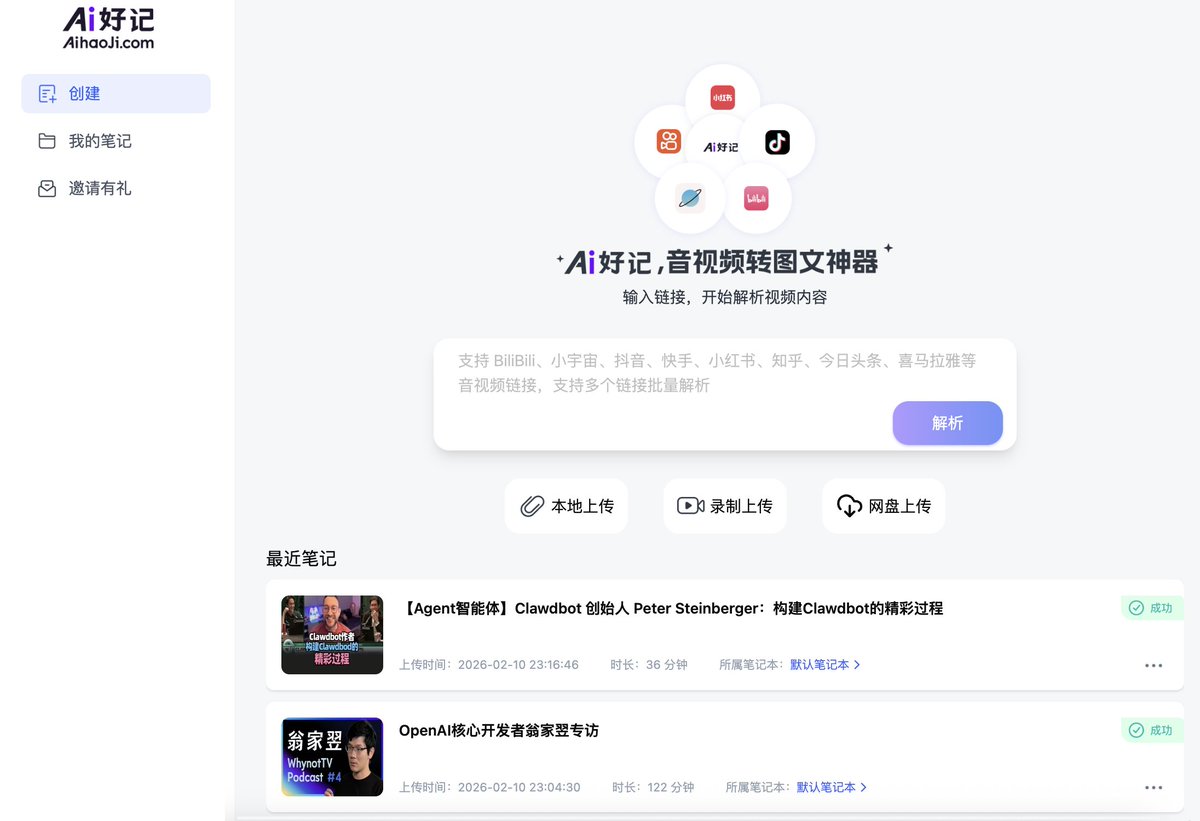1200x821 pixels.
Task: Click the black TikTok/抖音 platform icon
Action: pos(777,142)
